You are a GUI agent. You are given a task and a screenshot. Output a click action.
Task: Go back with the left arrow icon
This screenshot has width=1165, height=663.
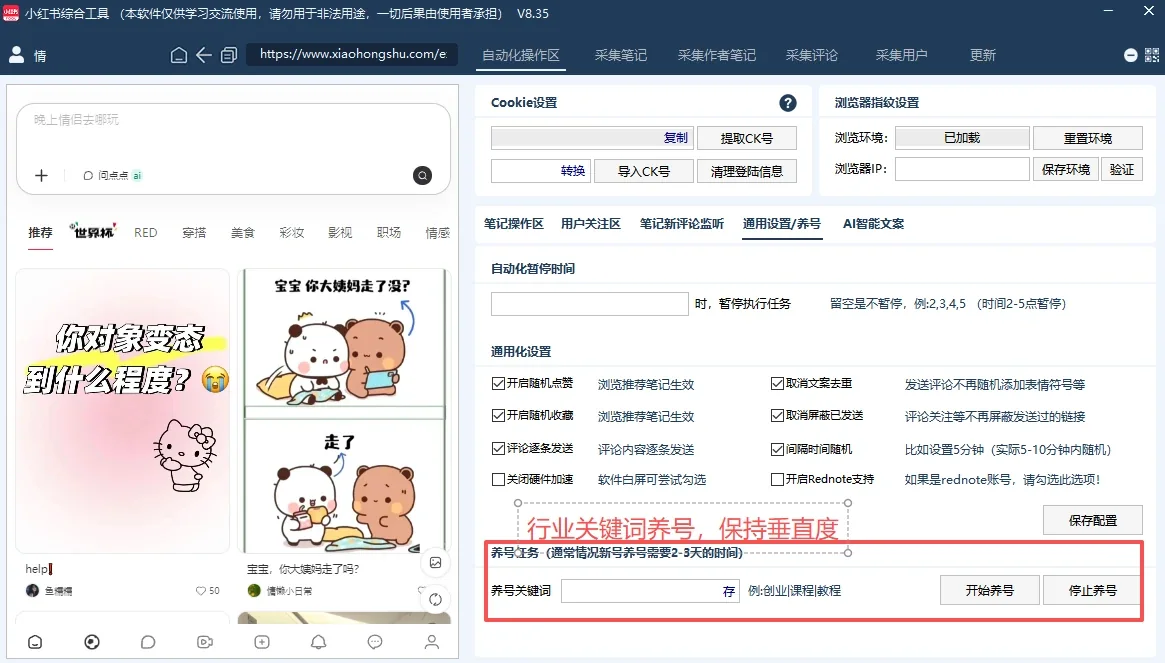coord(204,55)
